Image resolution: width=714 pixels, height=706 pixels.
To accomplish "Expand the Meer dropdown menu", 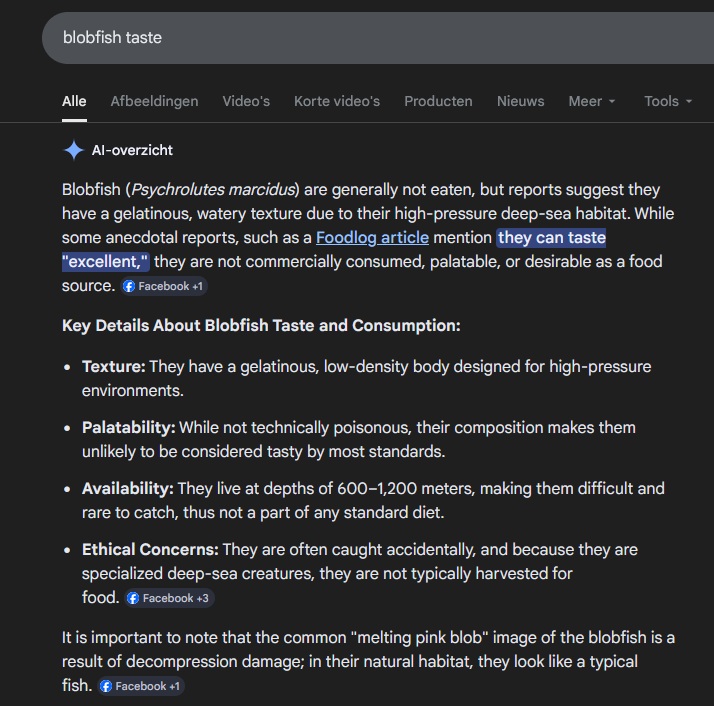I will (x=592, y=101).
